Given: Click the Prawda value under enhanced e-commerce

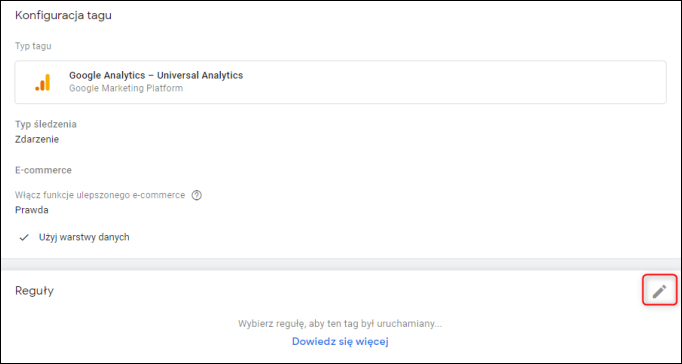Looking at the screenshot, I should coord(31,210).
